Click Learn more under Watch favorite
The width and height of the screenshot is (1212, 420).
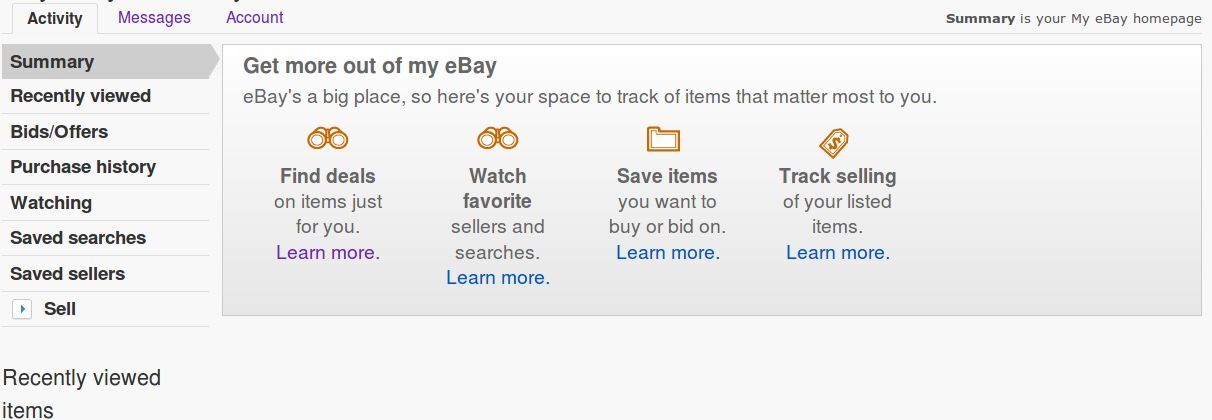[x=496, y=278]
